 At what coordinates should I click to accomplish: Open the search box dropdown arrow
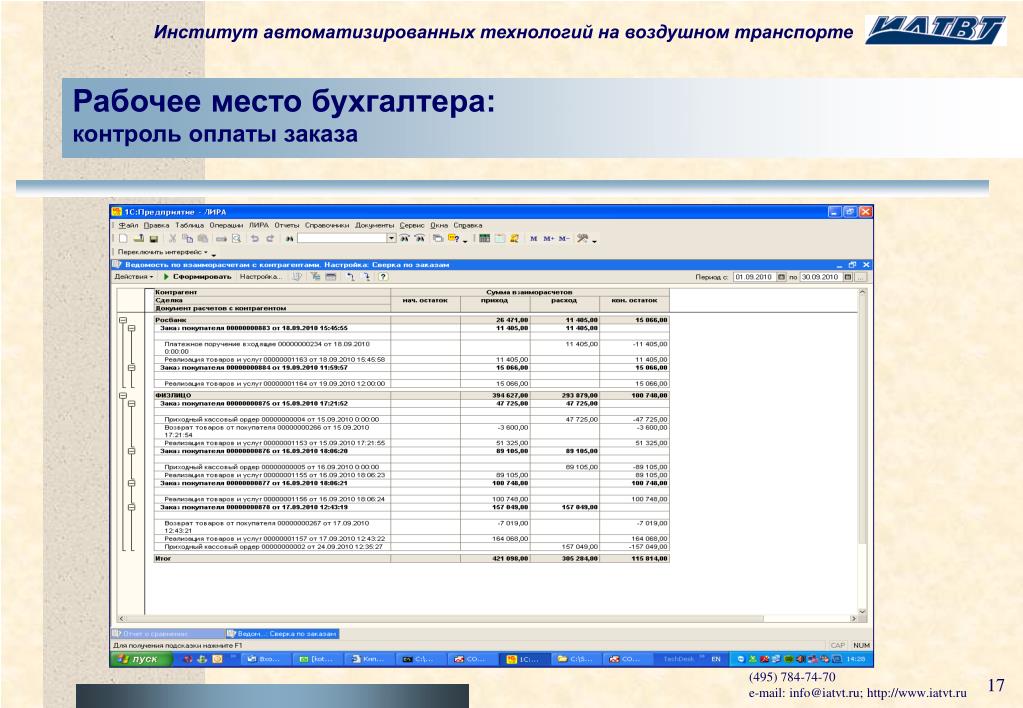[x=391, y=239]
